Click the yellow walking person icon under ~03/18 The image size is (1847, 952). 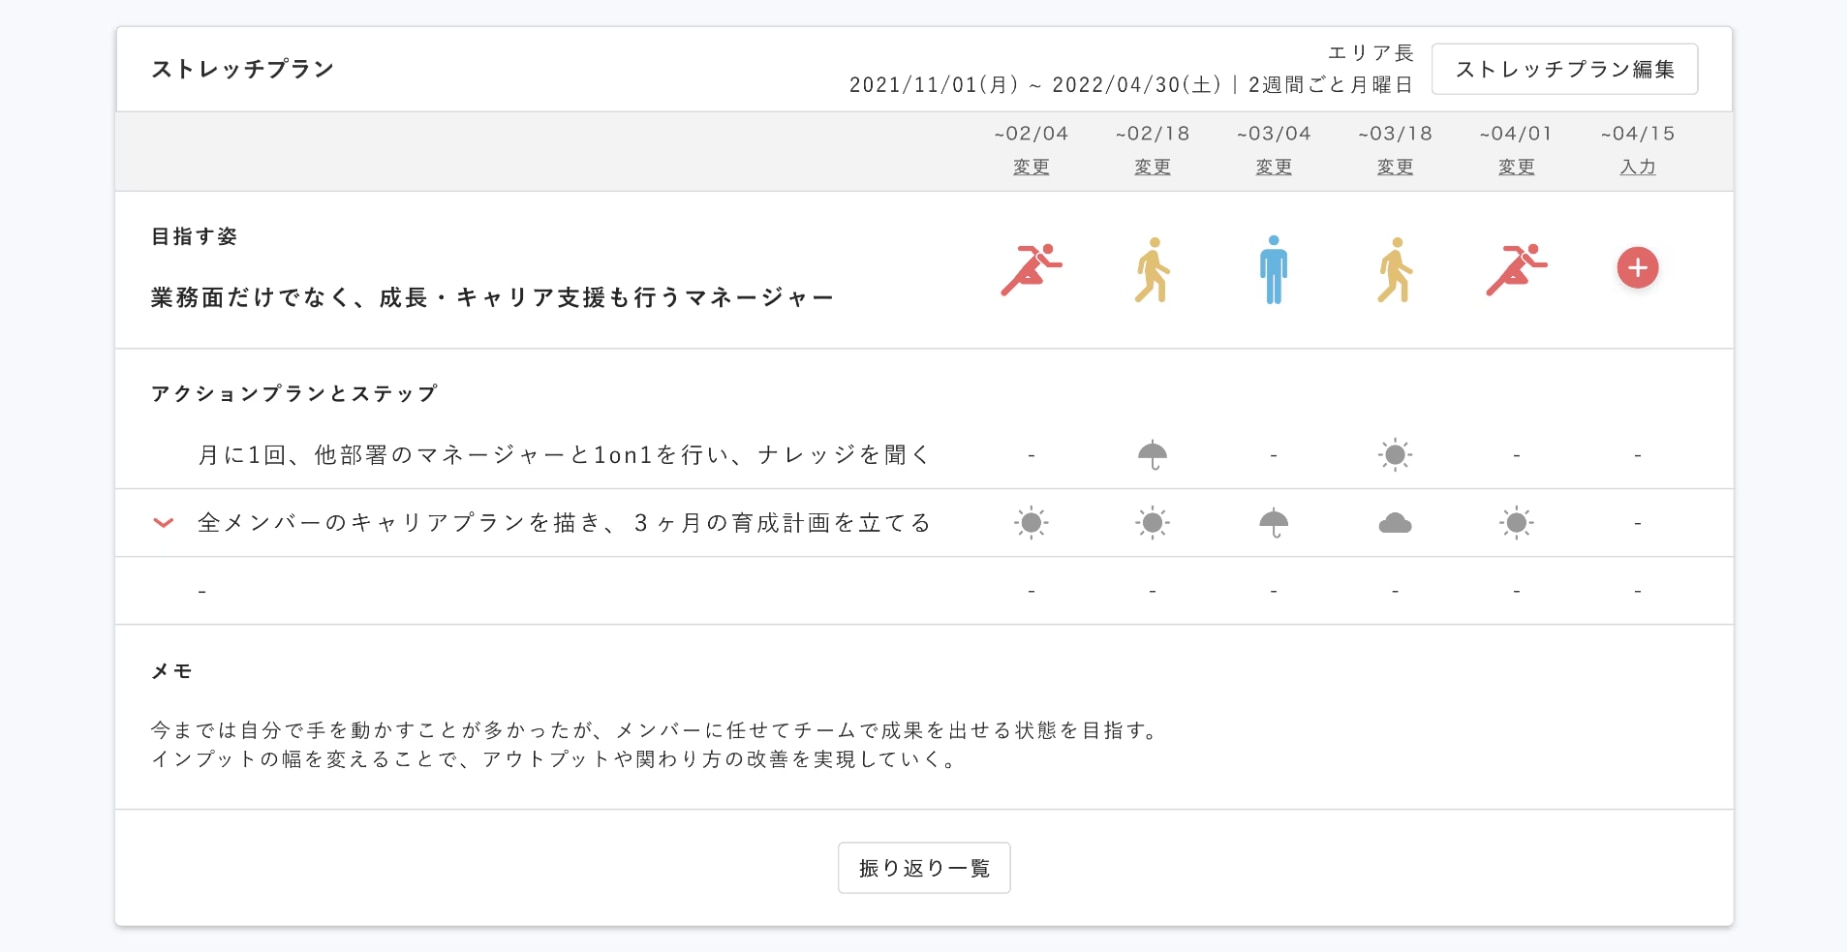(x=1395, y=269)
